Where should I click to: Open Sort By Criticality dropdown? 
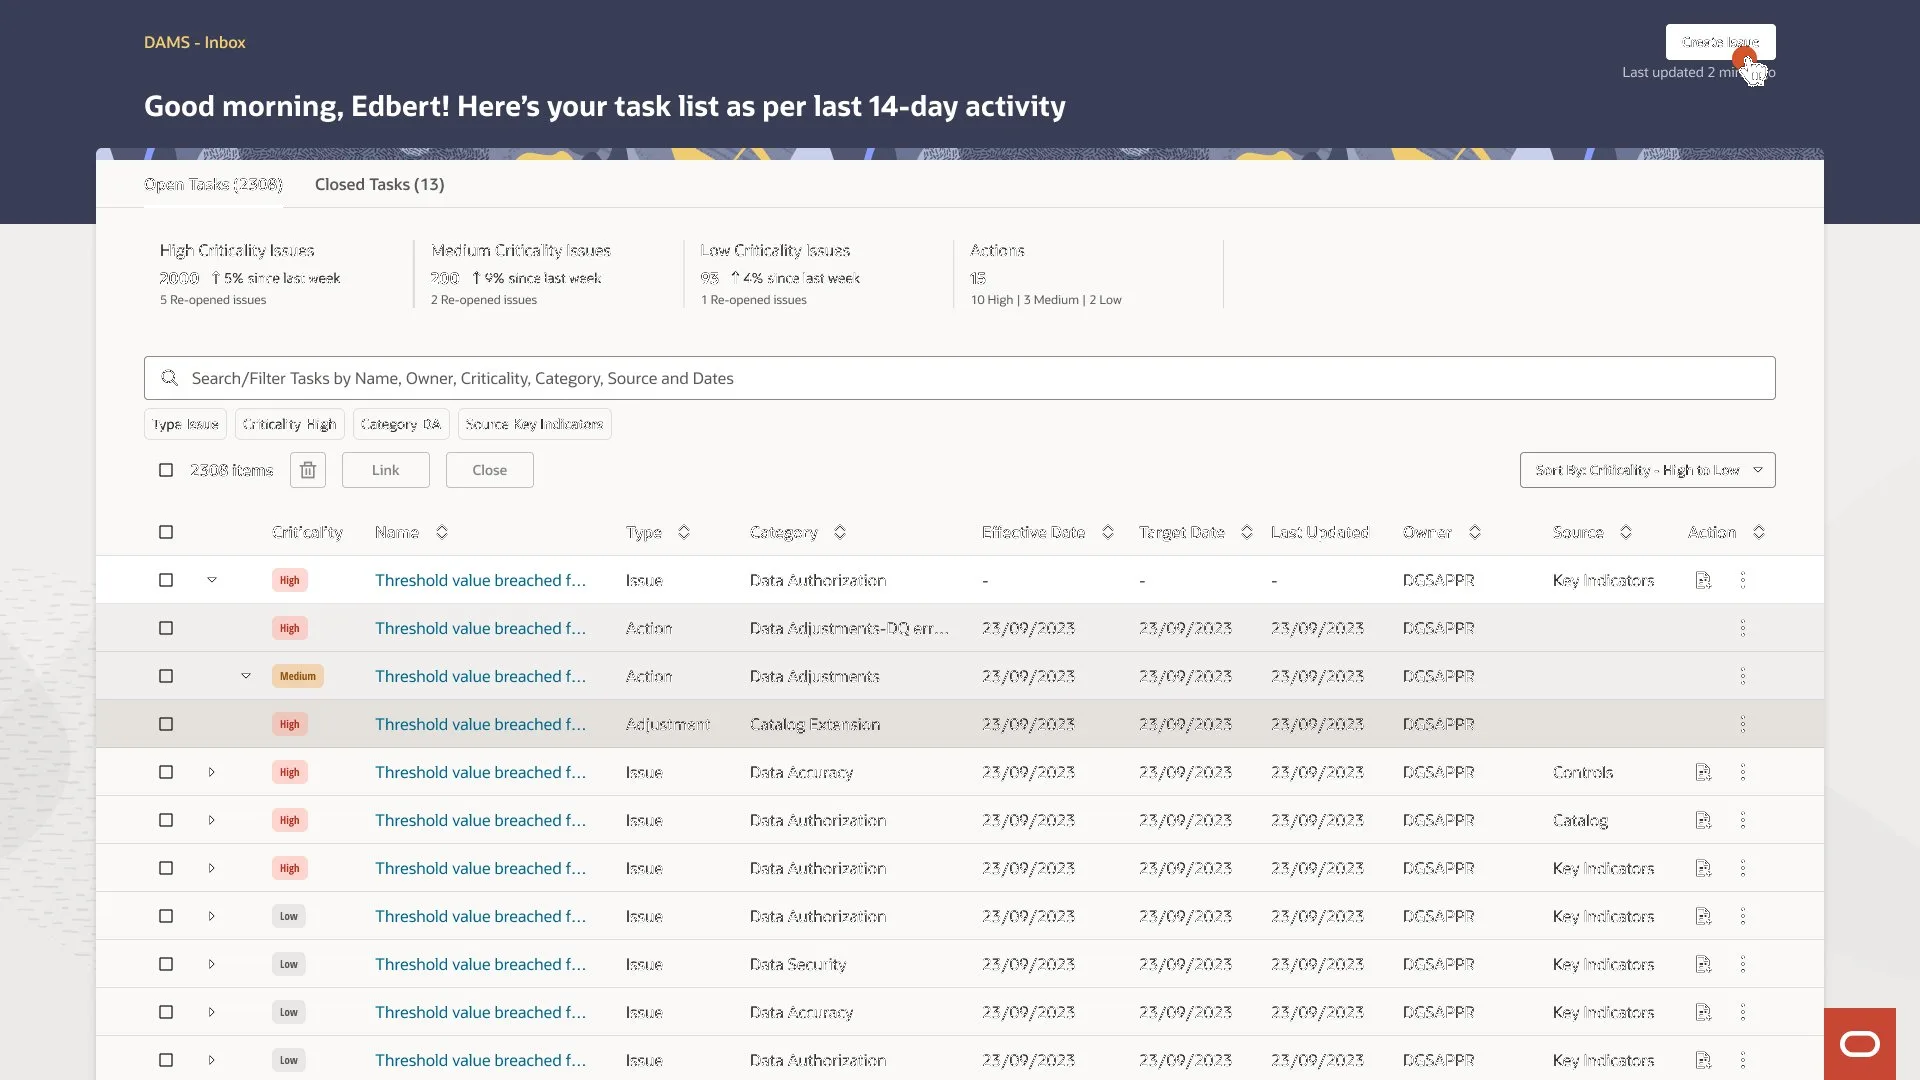pyautogui.click(x=1647, y=470)
